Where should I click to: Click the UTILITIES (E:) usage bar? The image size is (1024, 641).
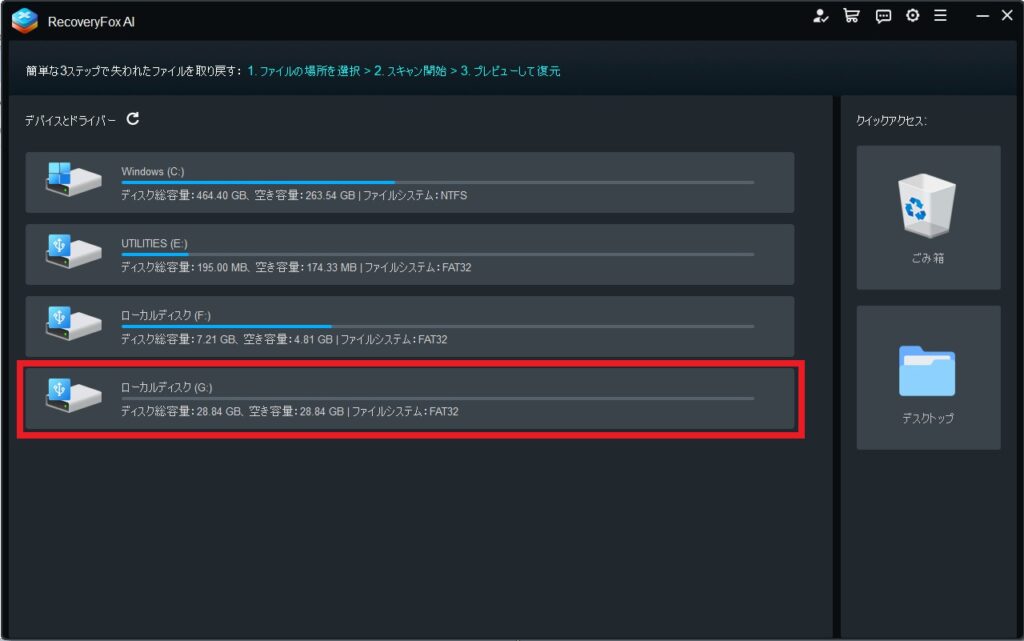tap(438, 254)
